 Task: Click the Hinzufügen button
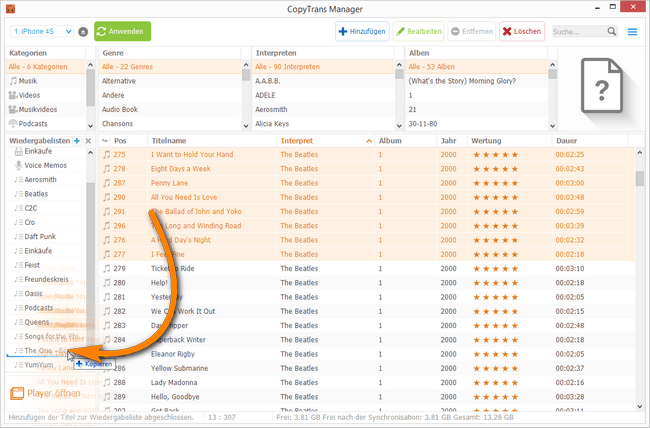tap(362, 32)
